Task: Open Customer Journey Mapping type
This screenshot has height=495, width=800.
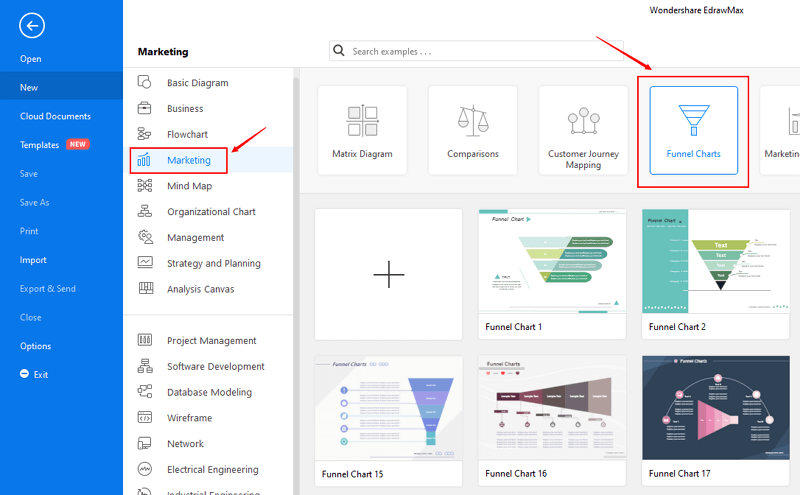Action: coord(583,131)
